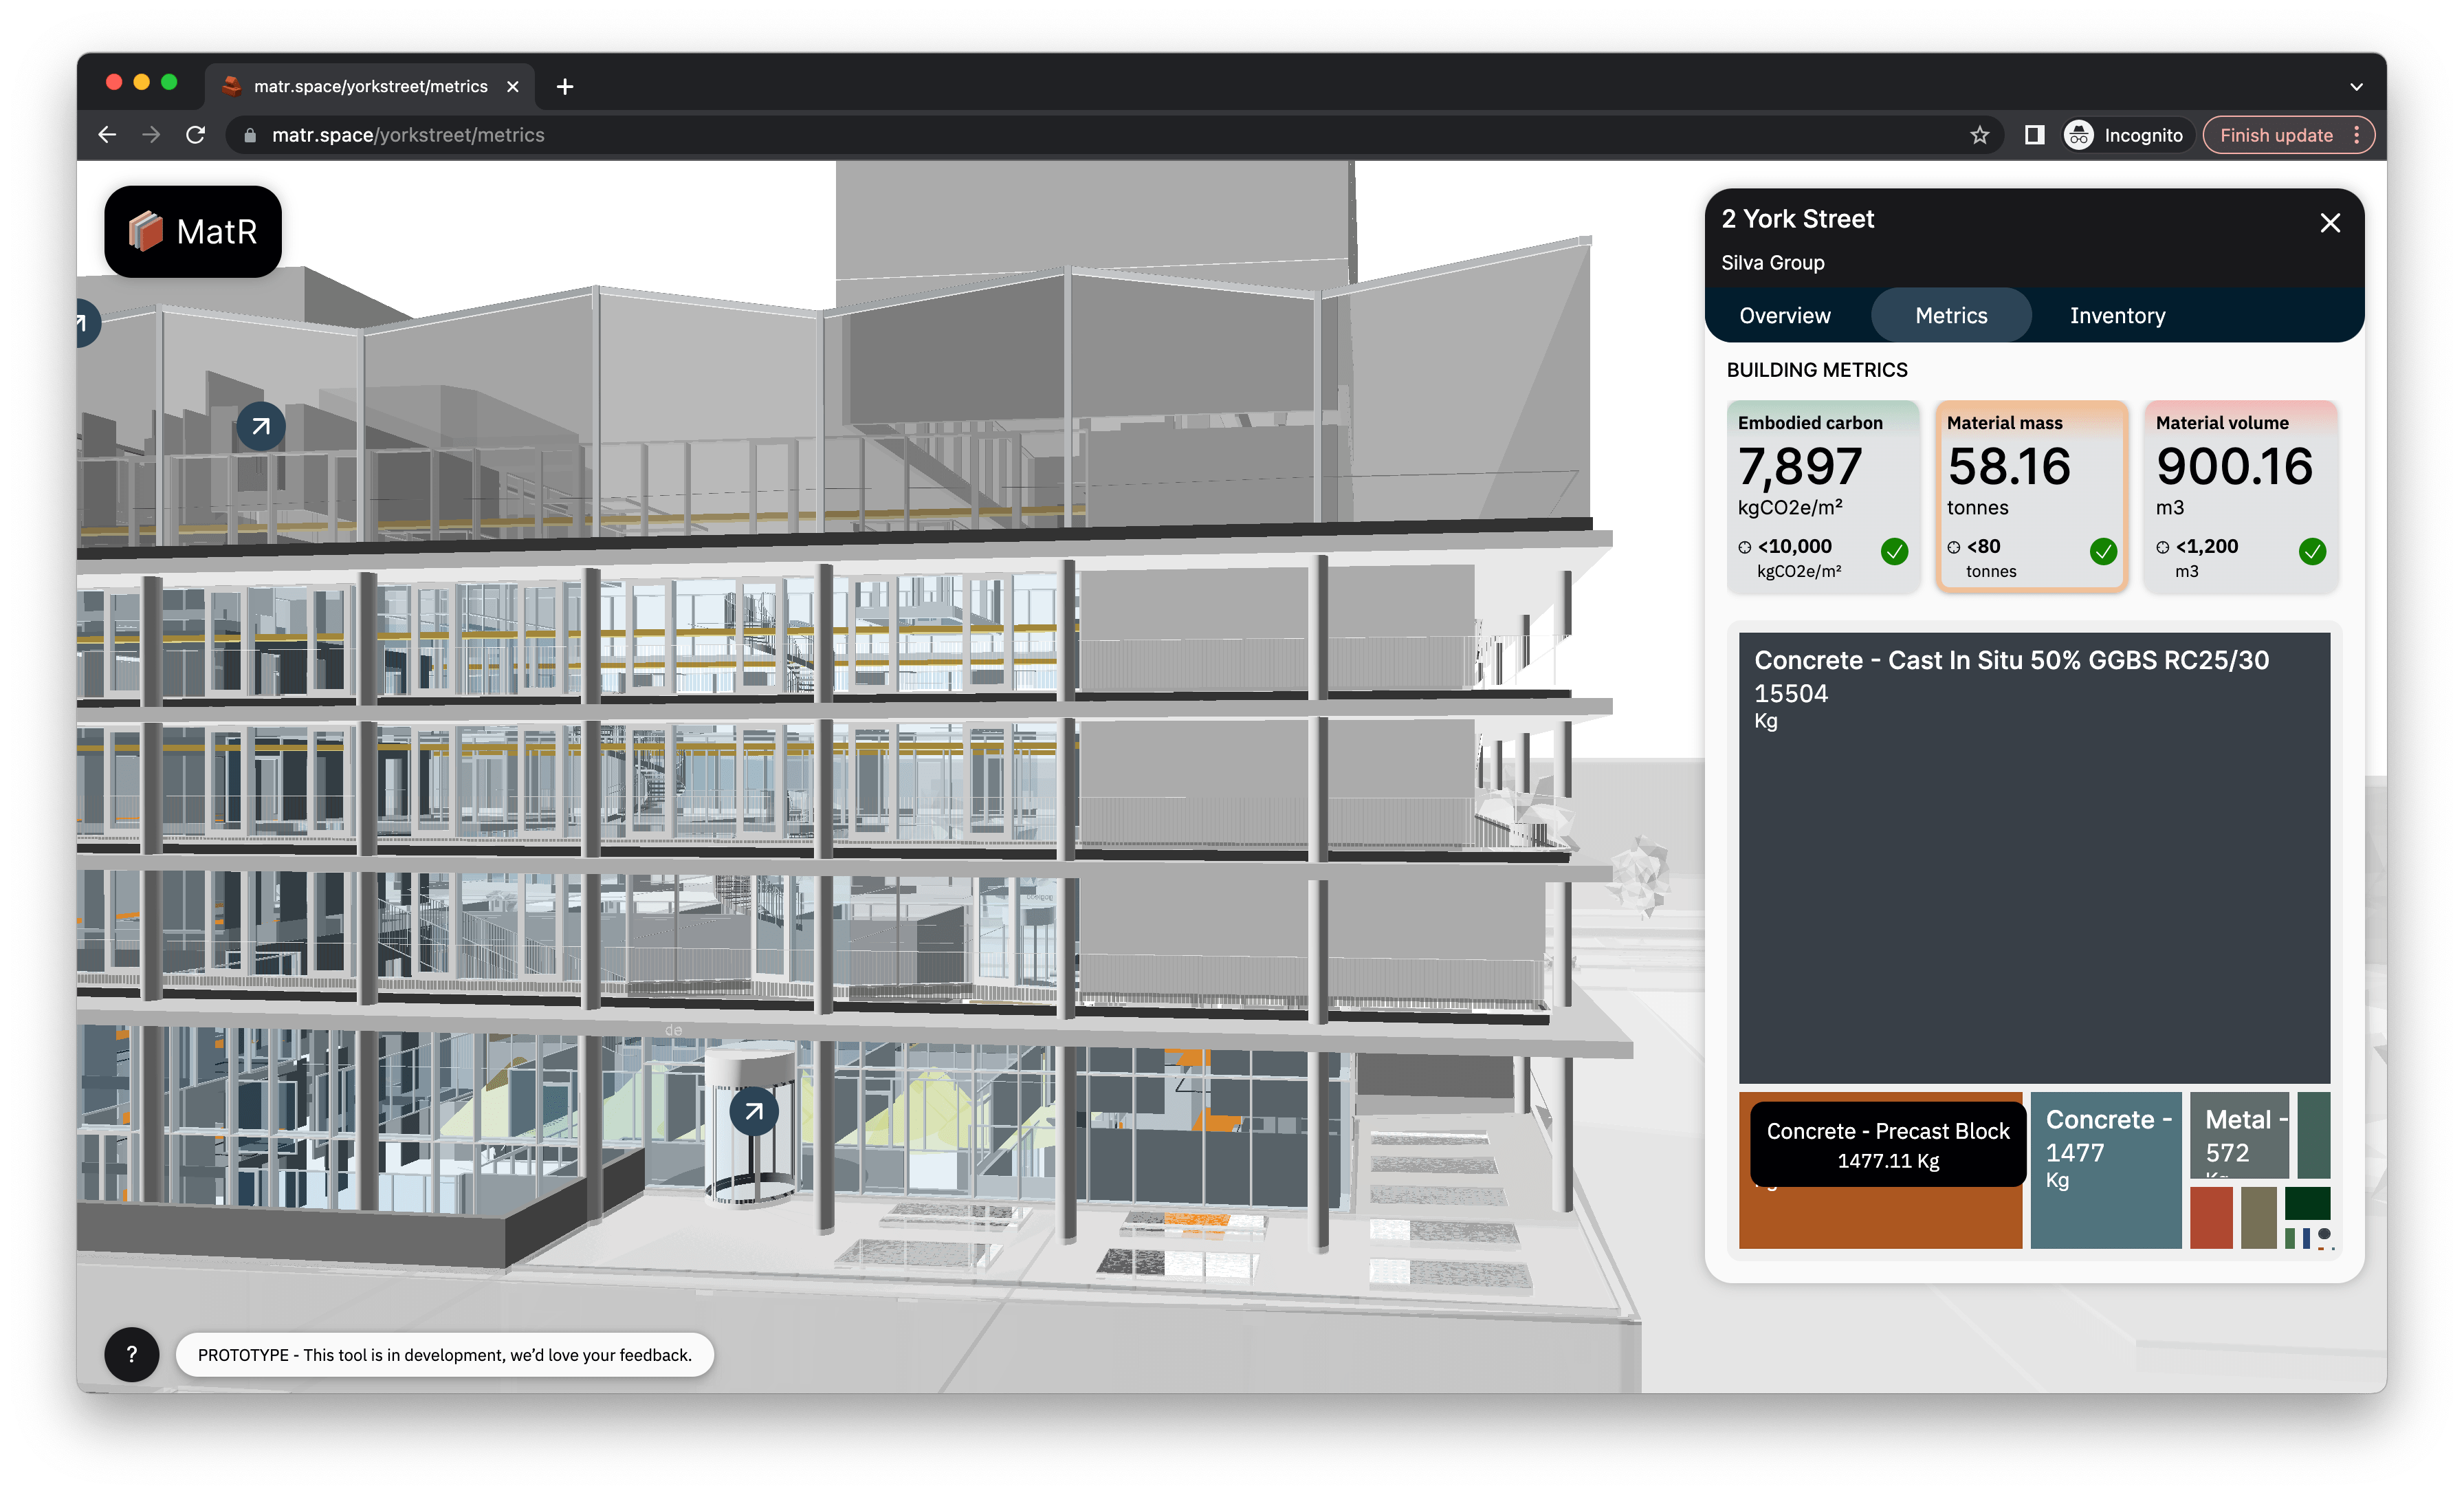
Task: Bookmark this page with the star icon
Action: pyautogui.click(x=1979, y=135)
